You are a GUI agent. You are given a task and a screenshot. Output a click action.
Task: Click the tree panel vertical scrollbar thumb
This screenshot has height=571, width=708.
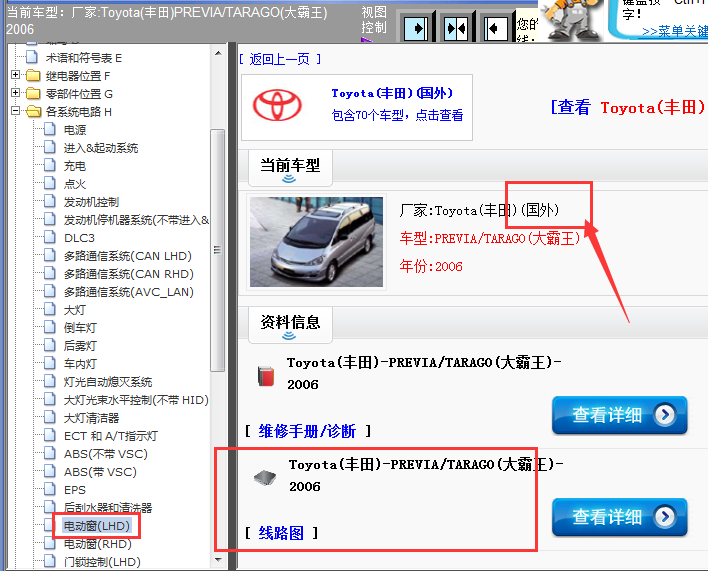(218, 250)
